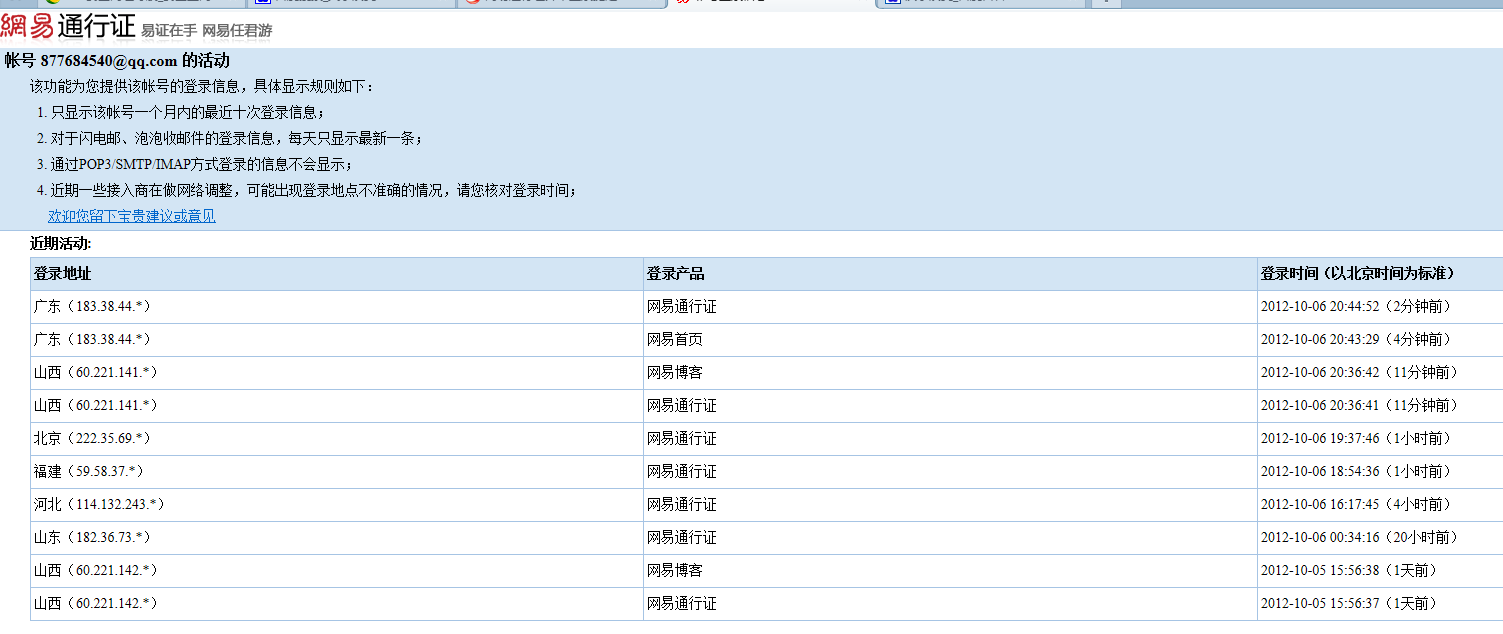Open the 欢迎您留下宝贵建议或意见 feedback link
Viewport: 1503px width, 634px height.
132,216
